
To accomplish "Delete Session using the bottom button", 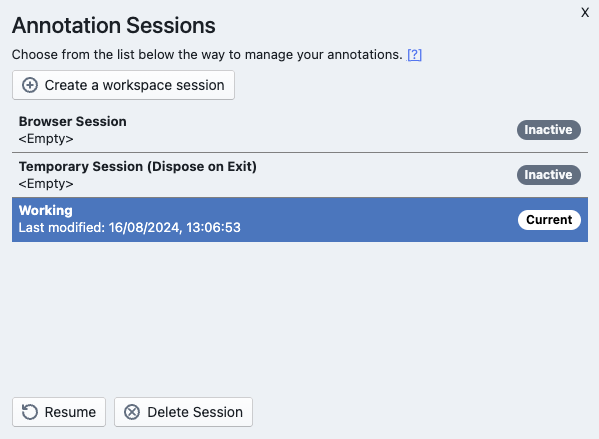I will point(183,412).
